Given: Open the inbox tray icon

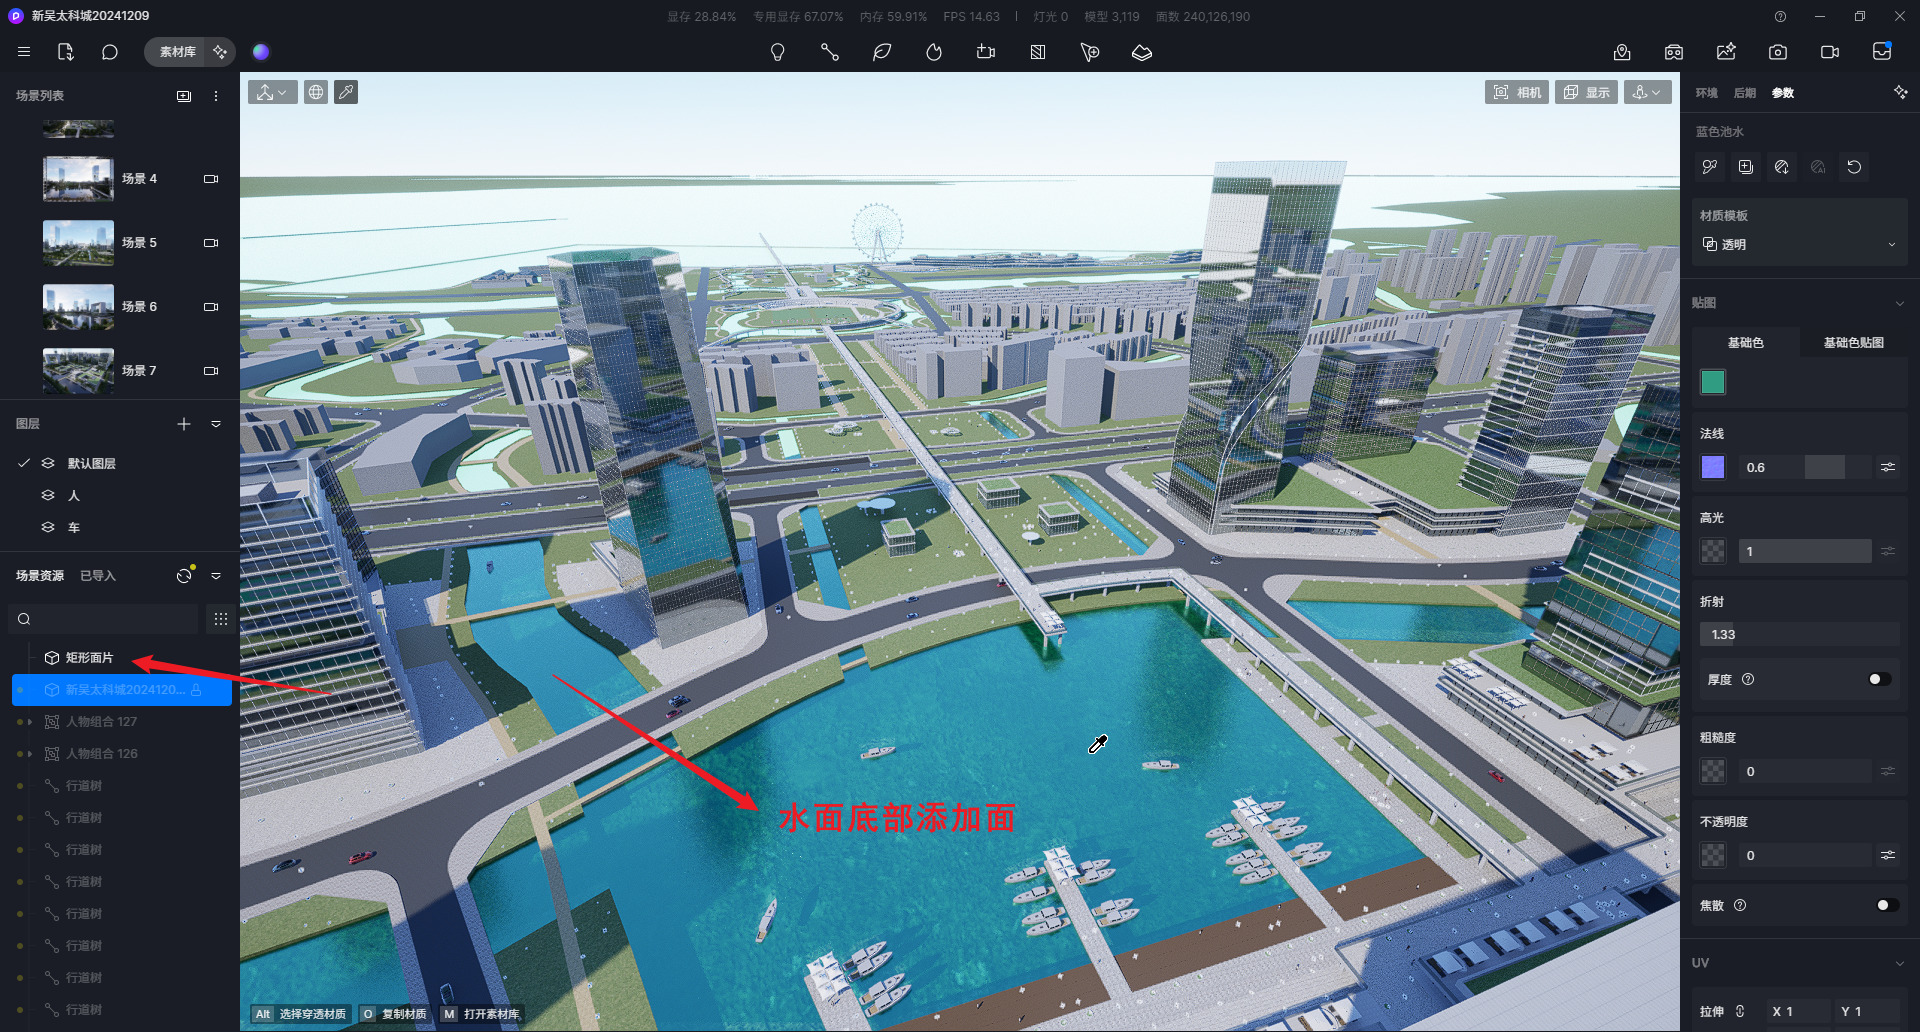Looking at the screenshot, I should click(1882, 52).
